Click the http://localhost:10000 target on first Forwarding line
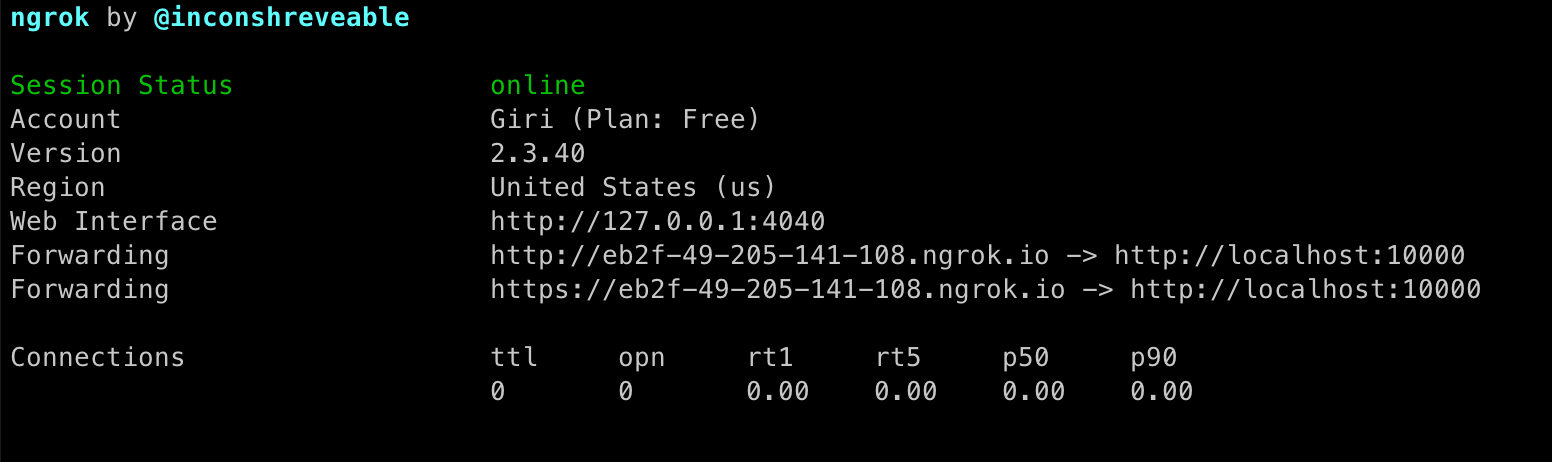This screenshot has width=1552, height=462. tap(1290, 255)
